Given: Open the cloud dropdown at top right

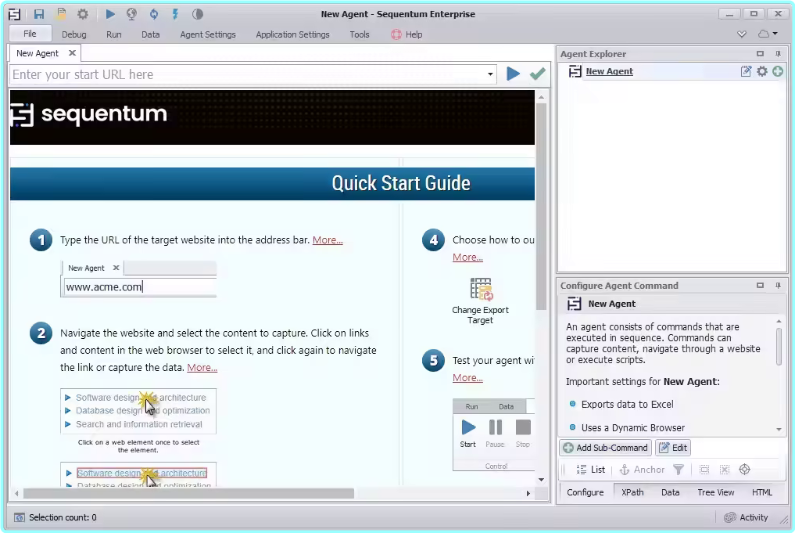Looking at the screenshot, I should point(767,34).
